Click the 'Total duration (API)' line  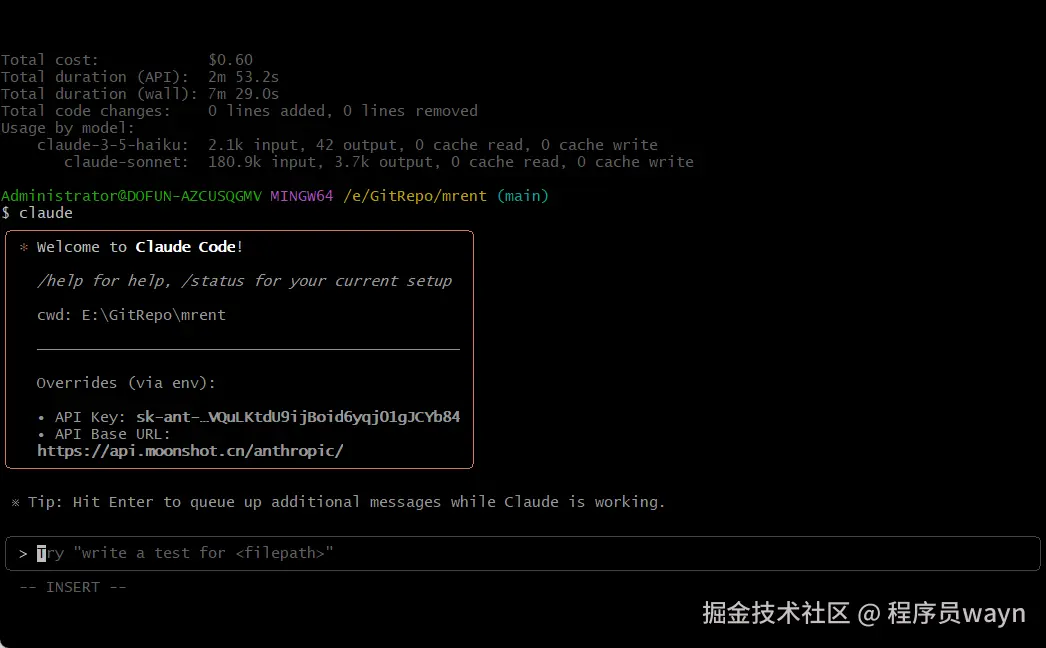pos(140,77)
